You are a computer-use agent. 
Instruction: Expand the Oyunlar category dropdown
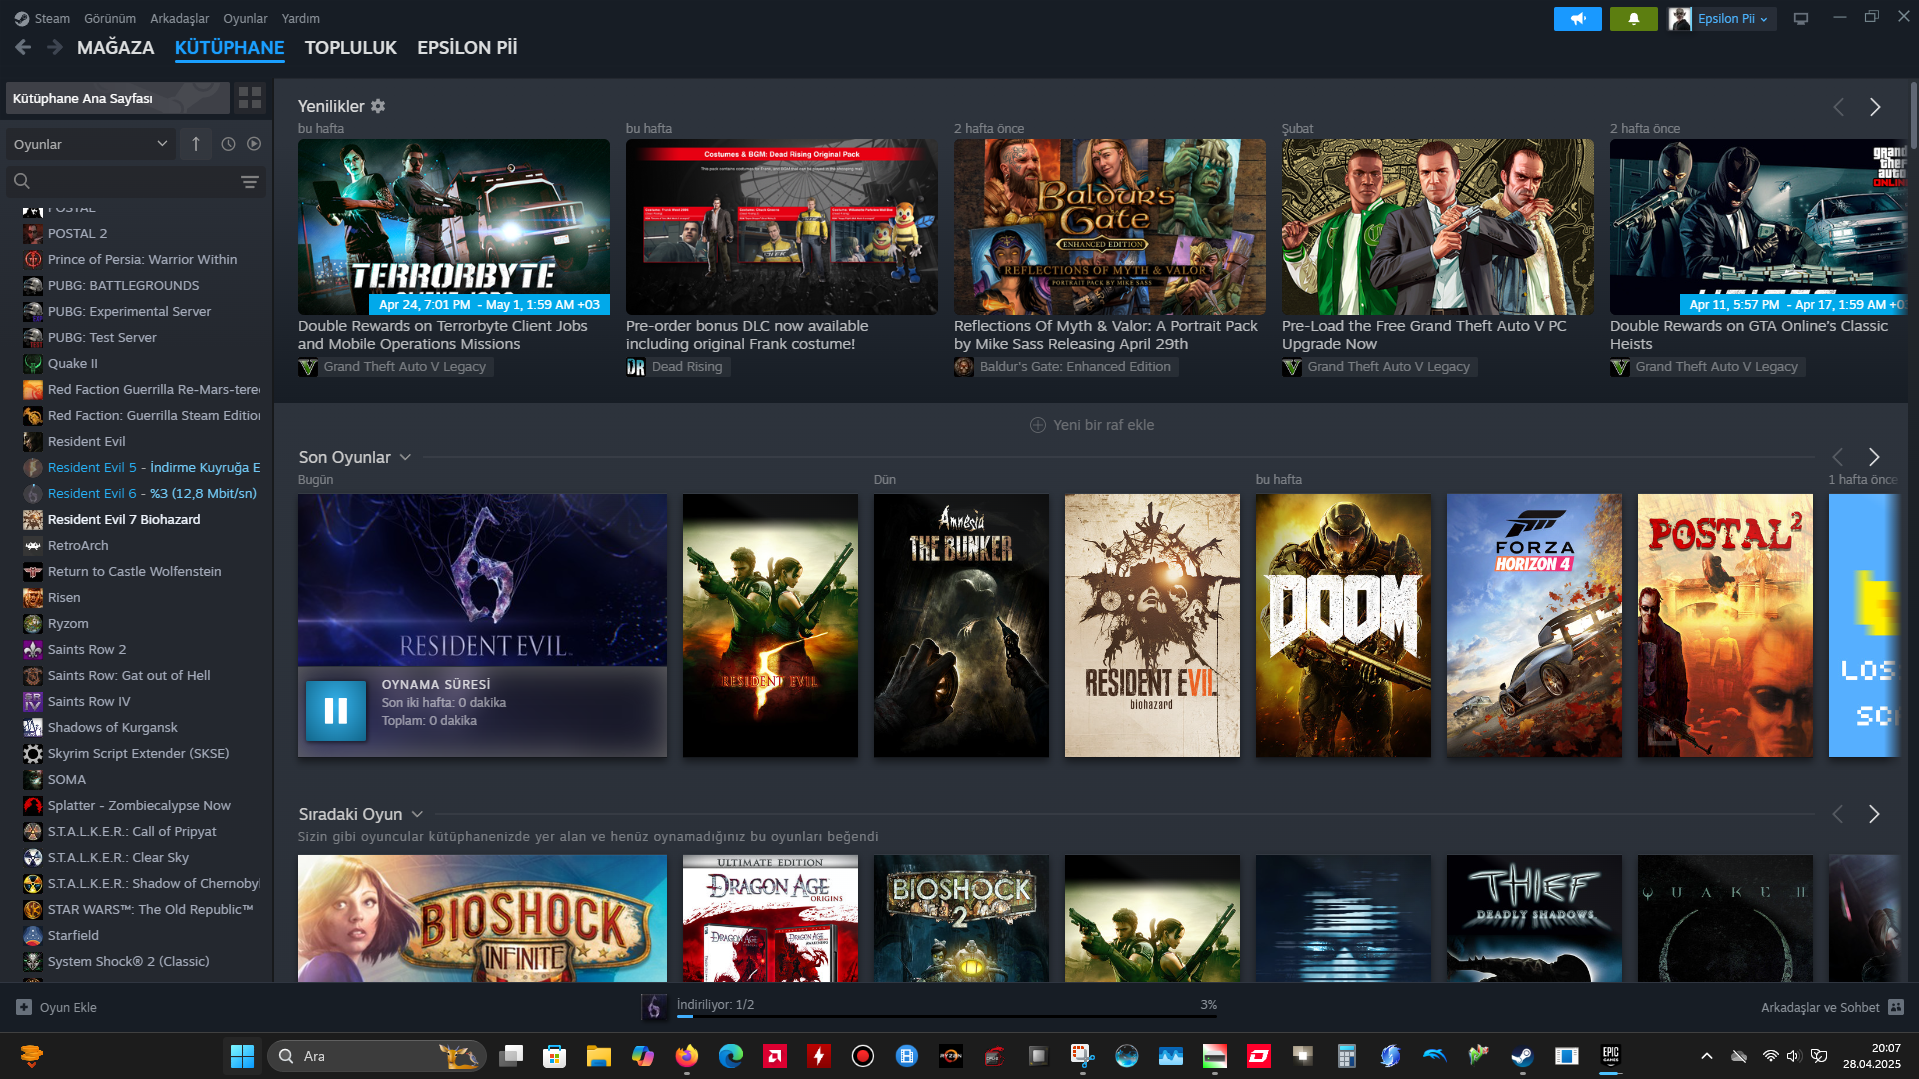[91, 144]
